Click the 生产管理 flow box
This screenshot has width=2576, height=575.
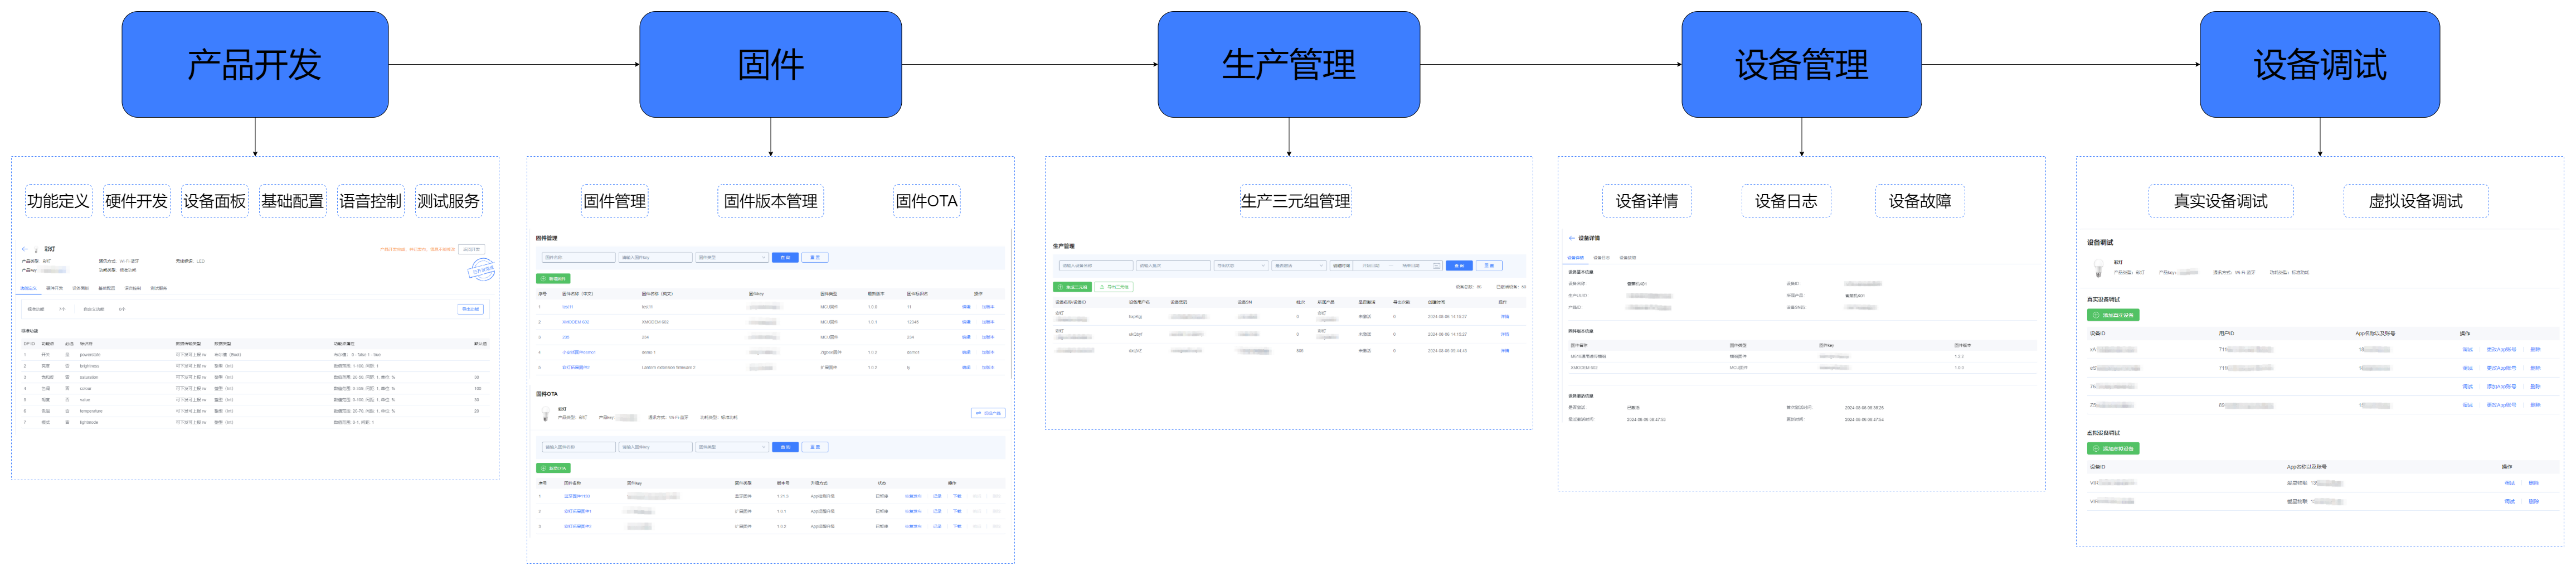point(1288,64)
